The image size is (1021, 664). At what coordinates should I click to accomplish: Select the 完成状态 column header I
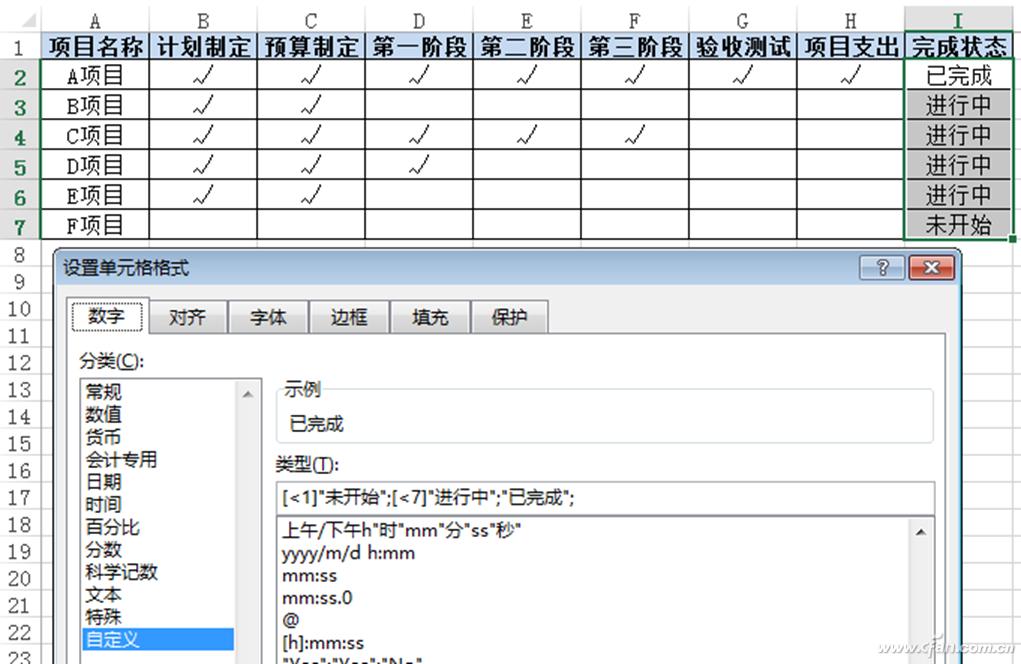click(x=958, y=21)
